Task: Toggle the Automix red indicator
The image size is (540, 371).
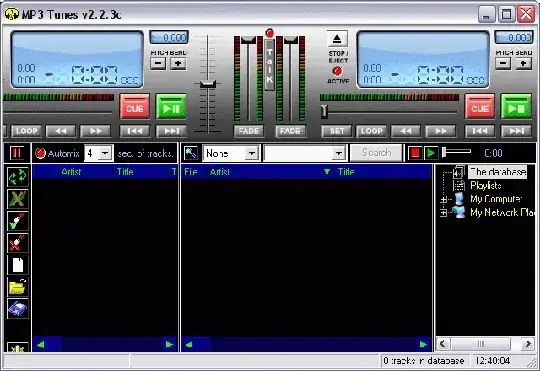Action: point(40,153)
